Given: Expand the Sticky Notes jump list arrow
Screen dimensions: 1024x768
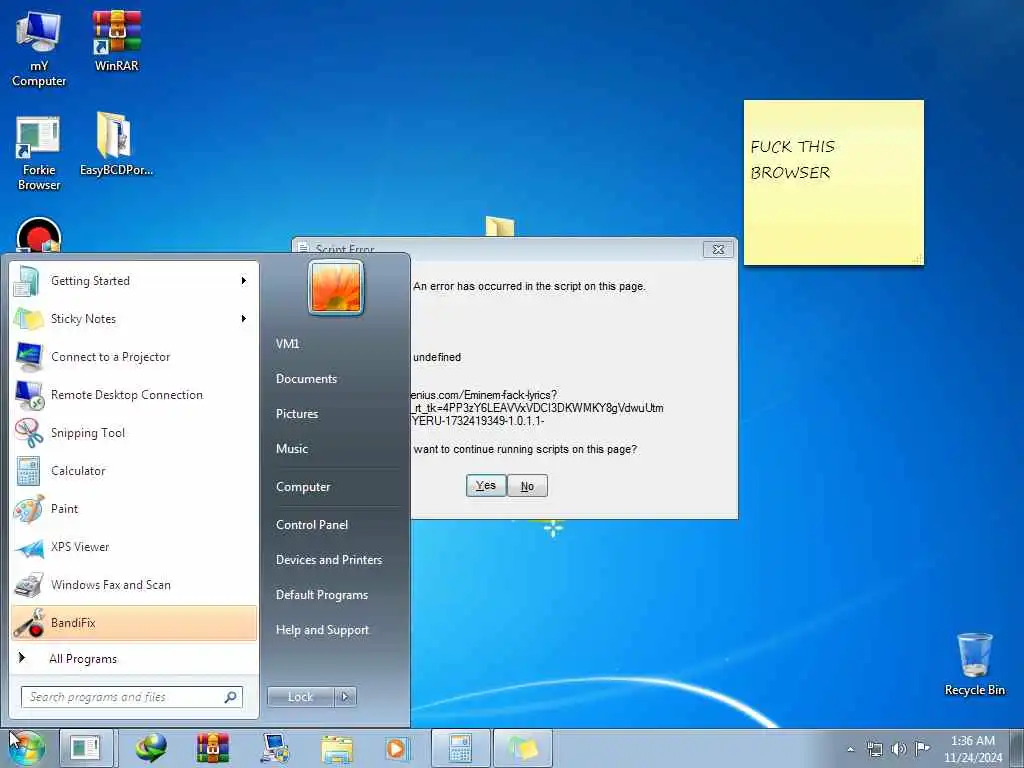Looking at the screenshot, I should 244,319.
